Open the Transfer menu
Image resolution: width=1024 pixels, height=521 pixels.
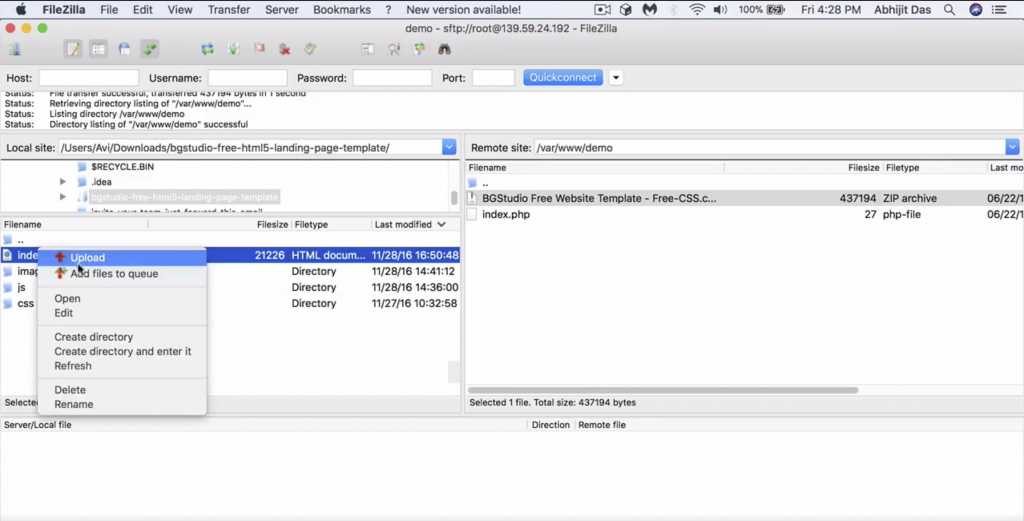pos(229,10)
